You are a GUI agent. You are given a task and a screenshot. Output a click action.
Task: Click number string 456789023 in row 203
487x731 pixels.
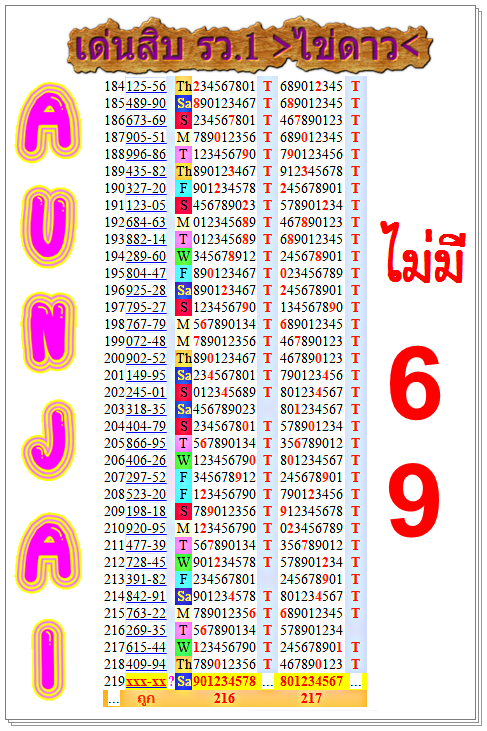tap(225, 409)
